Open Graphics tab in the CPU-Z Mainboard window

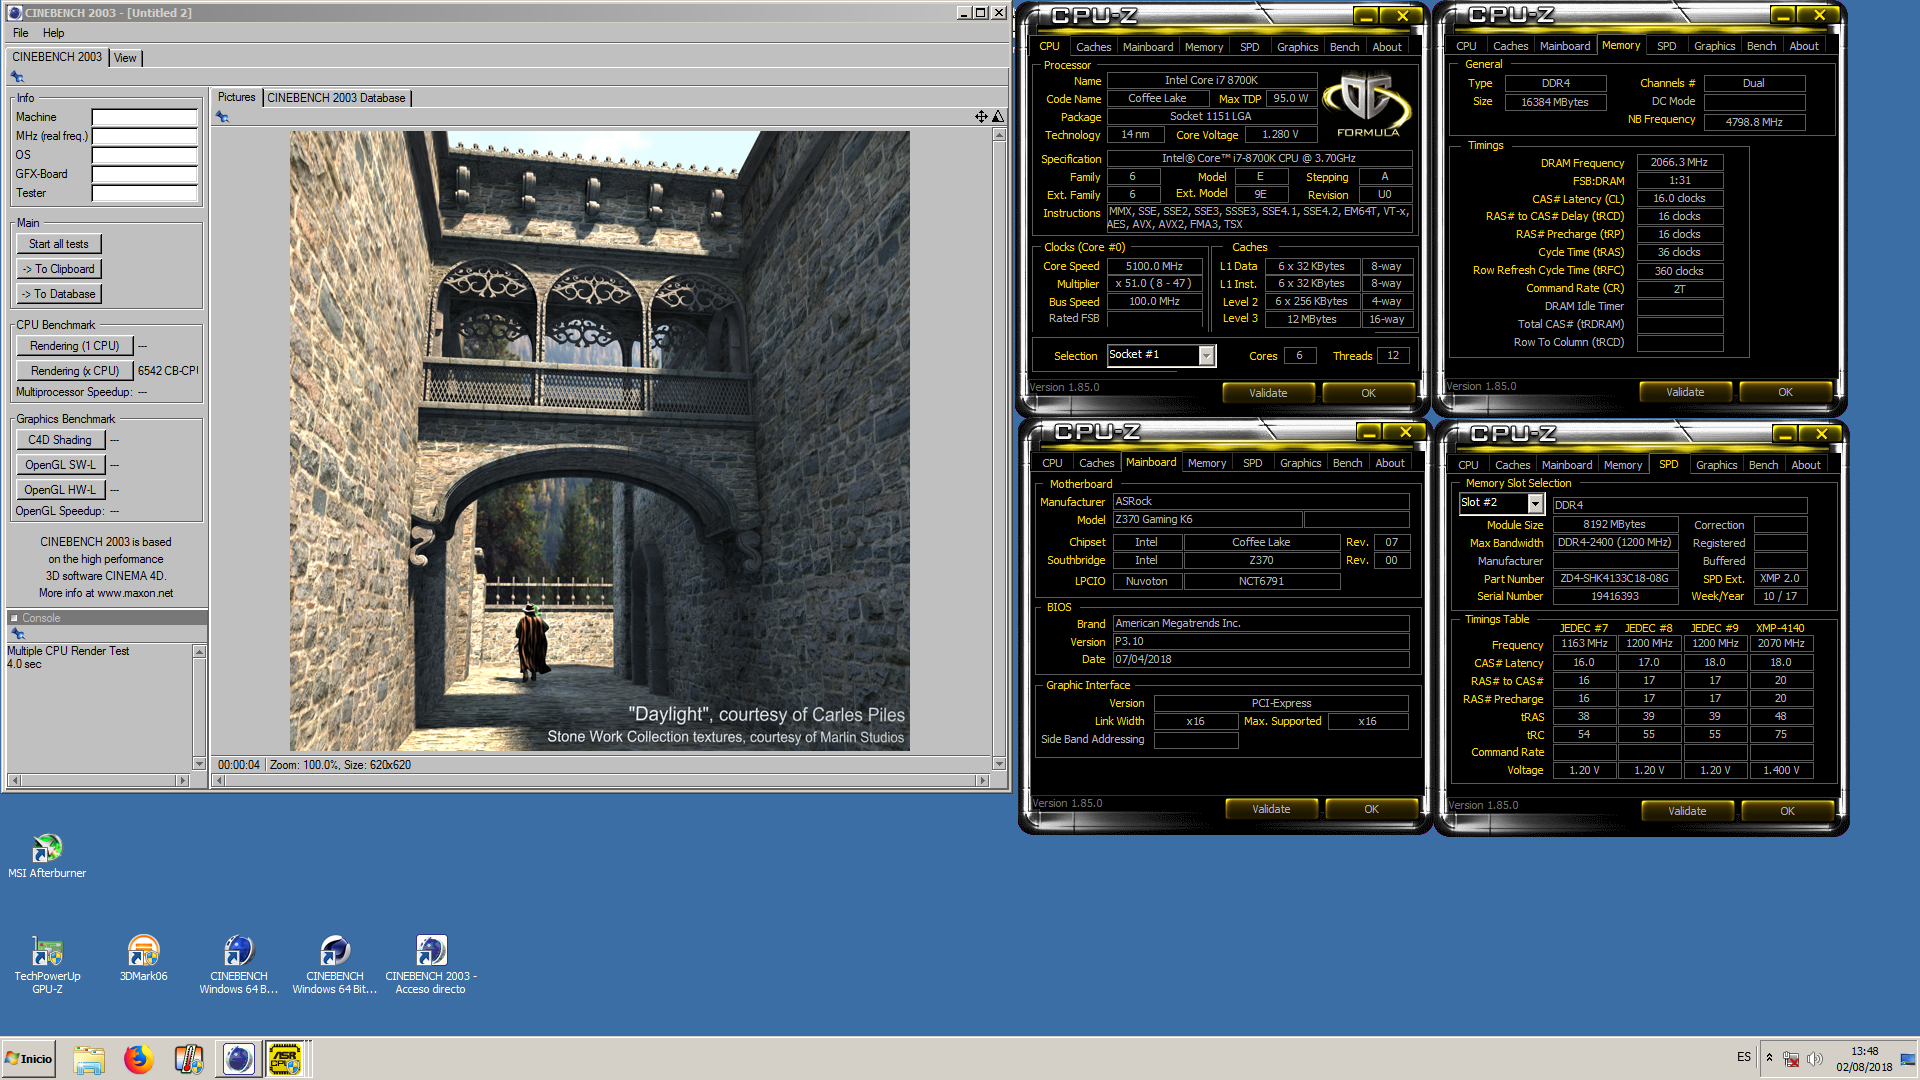(x=1300, y=463)
